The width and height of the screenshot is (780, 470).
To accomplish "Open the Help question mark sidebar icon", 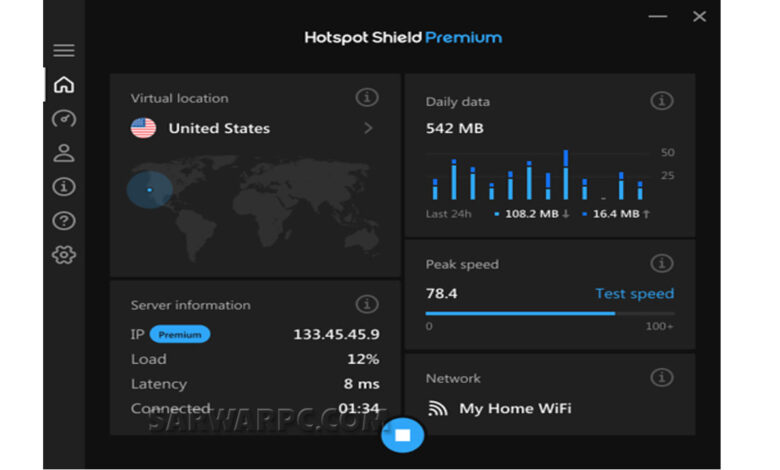I will coord(64,220).
